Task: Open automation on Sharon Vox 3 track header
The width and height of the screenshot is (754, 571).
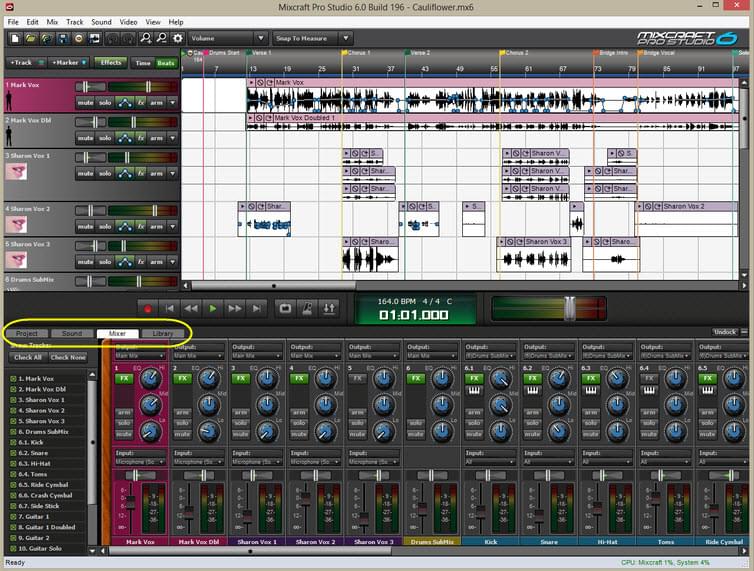Action: [x=125, y=262]
